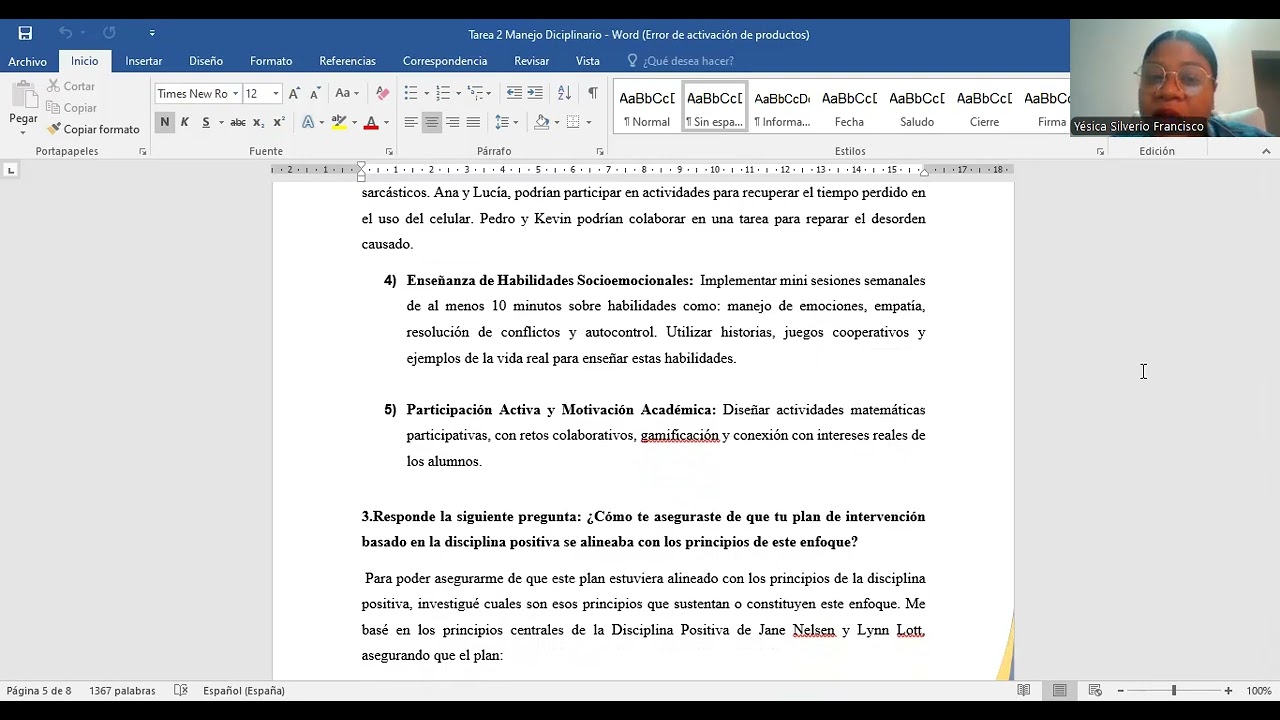Apply the red font color

[371, 122]
